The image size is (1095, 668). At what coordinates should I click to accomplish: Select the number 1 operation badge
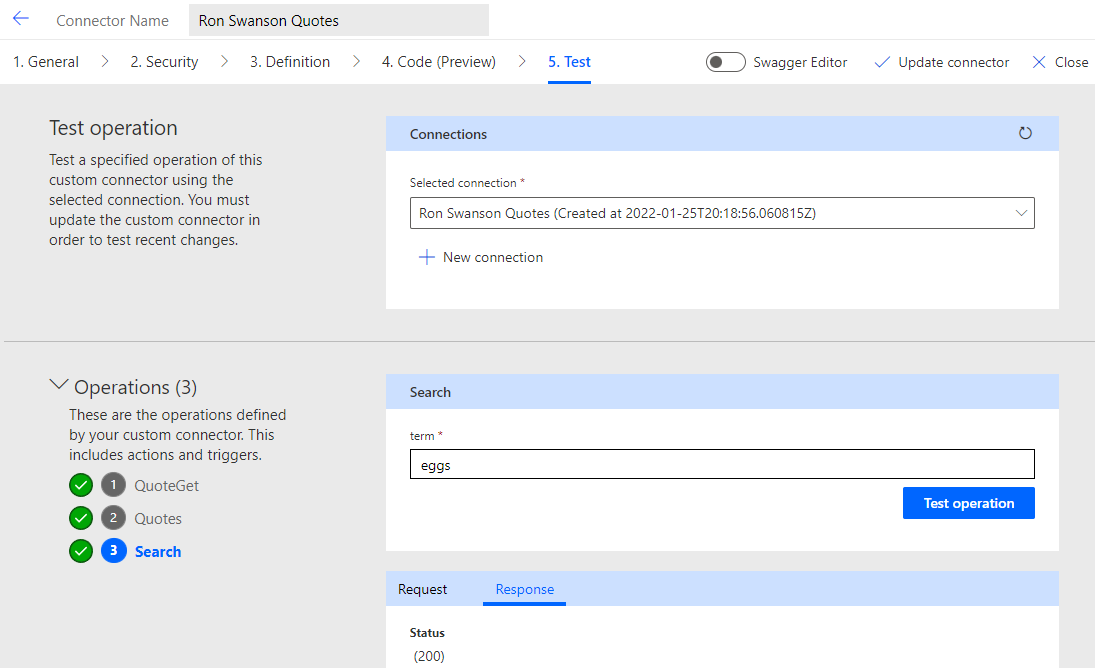[113, 484]
